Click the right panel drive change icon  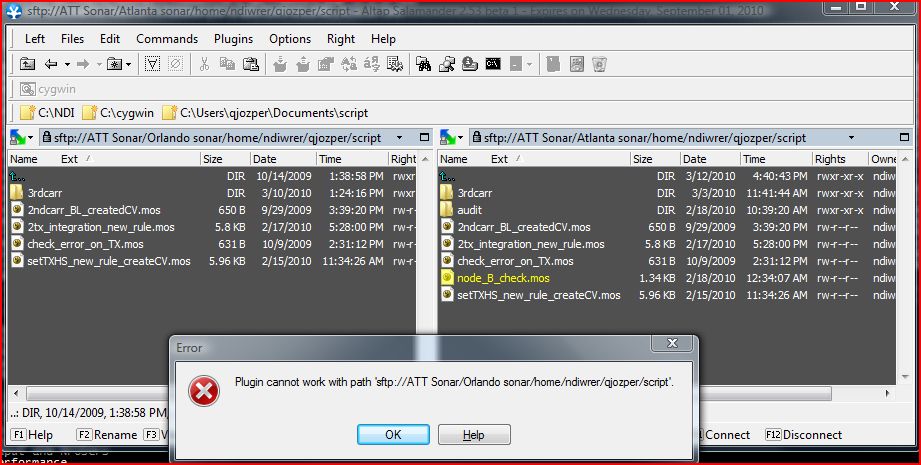tap(451, 137)
